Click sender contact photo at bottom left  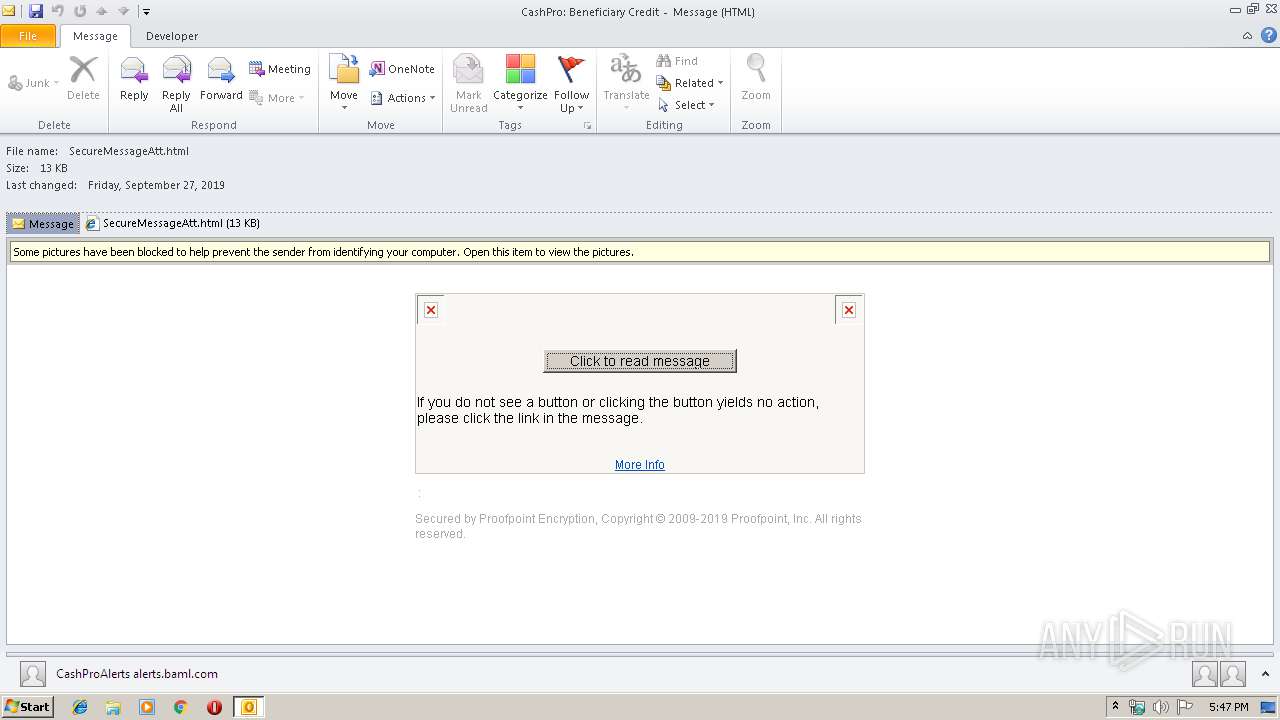coord(33,674)
